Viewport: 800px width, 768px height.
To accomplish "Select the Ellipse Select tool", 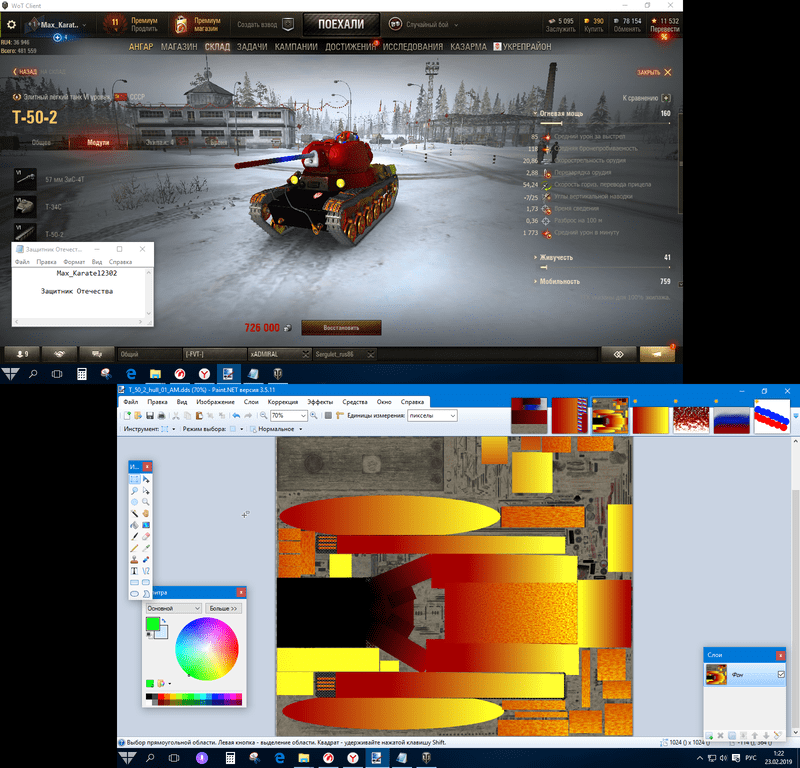I will coord(134,502).
